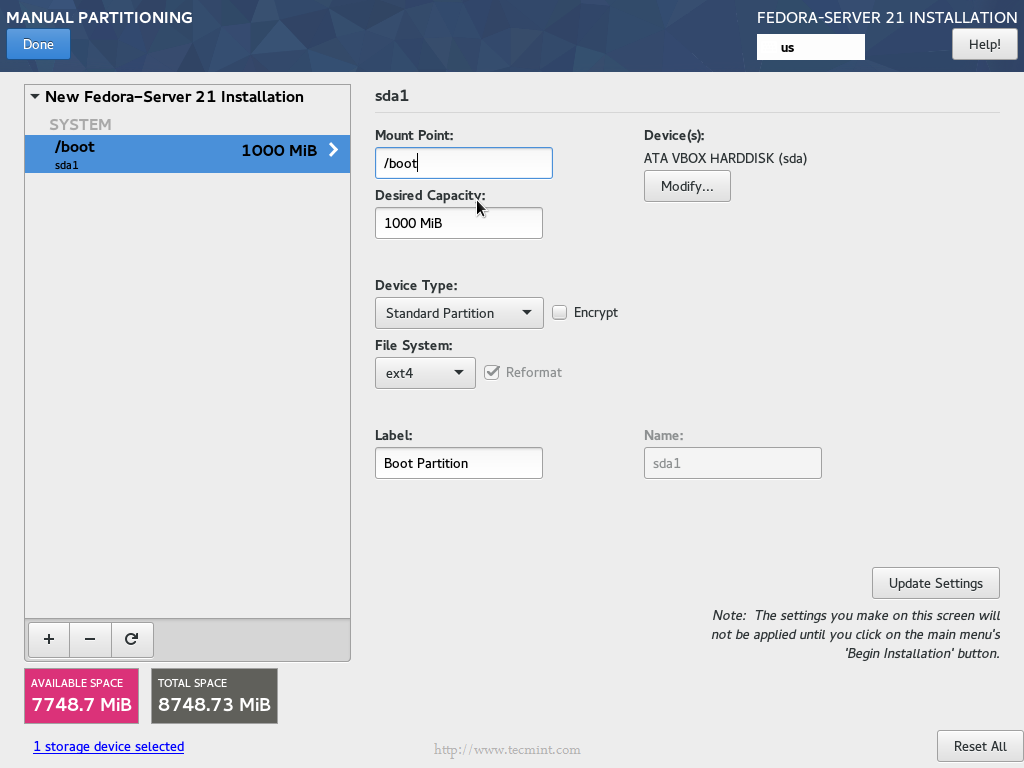Remove selected mount point with minus icon
This screenshot has width=1024, height=768.
pyautogui.click(x=90, y=639)
